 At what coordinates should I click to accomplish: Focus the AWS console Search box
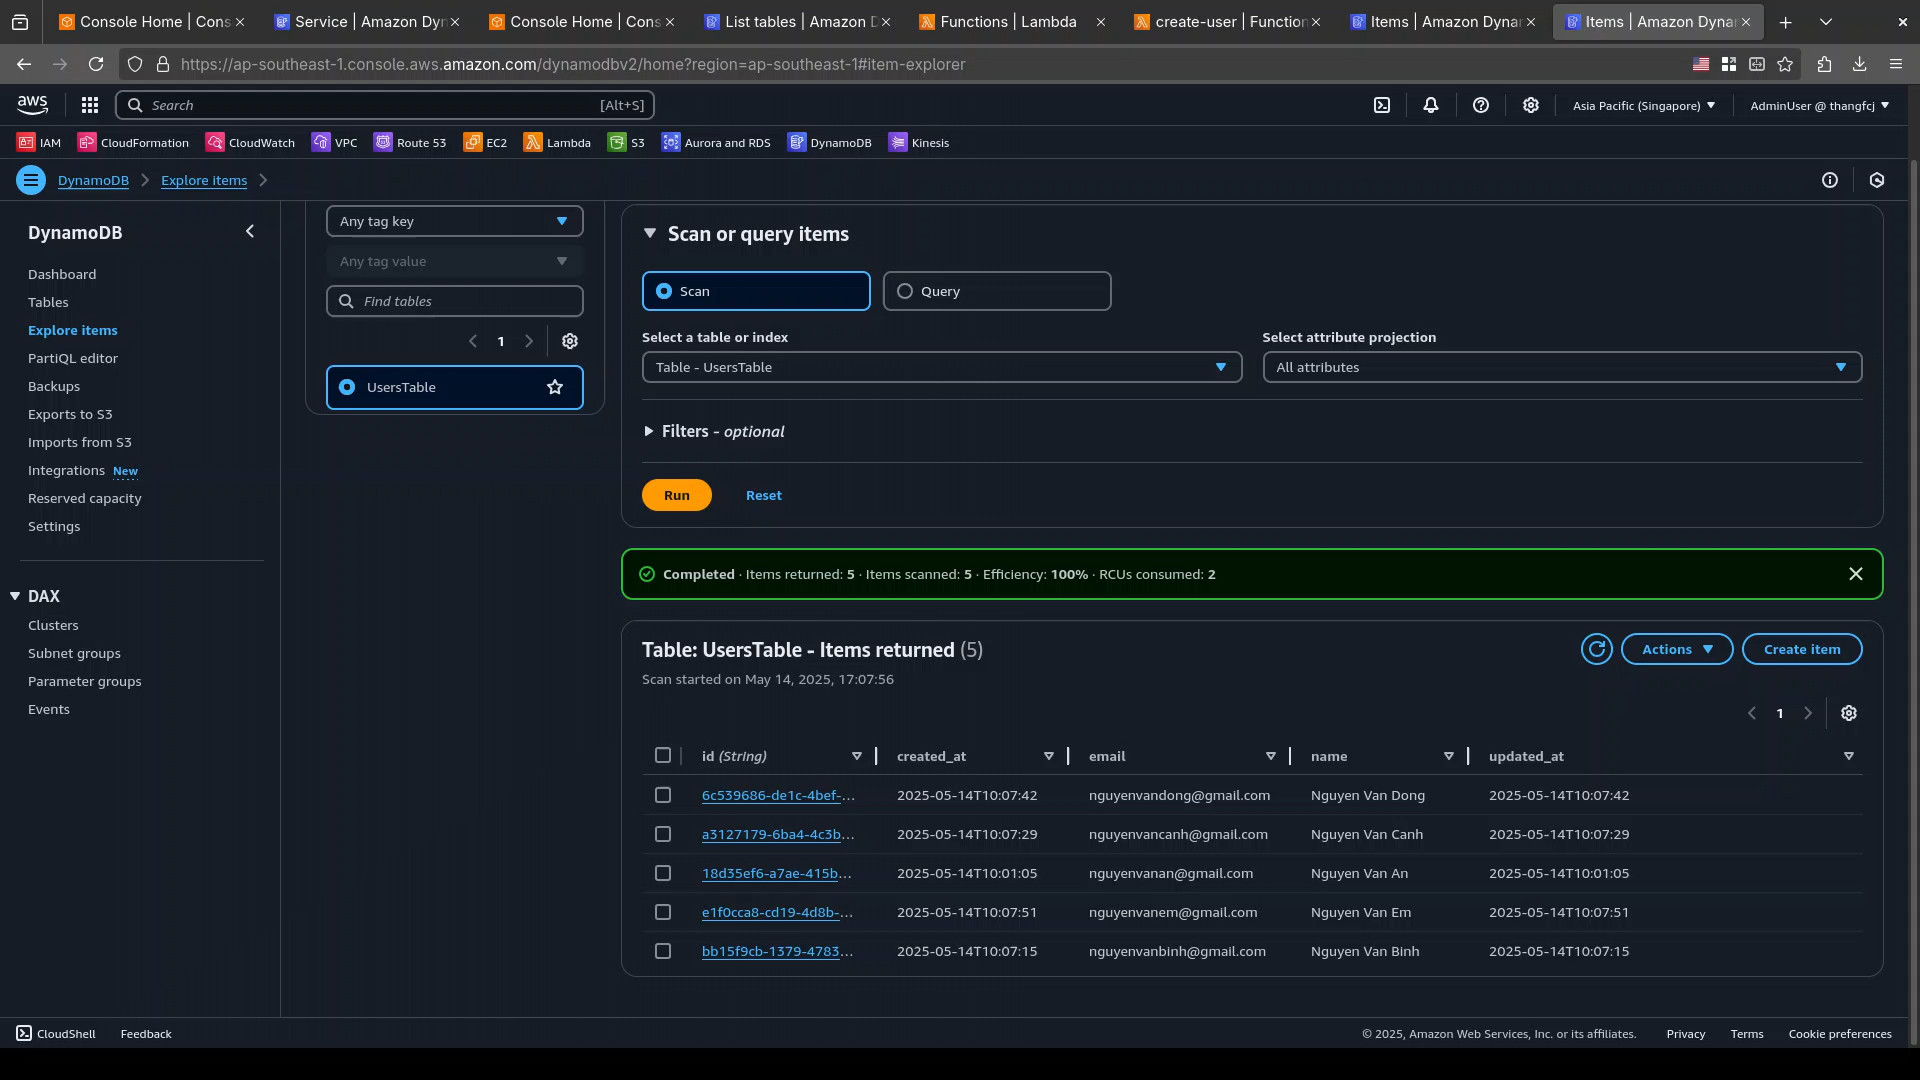coord(385,105)
